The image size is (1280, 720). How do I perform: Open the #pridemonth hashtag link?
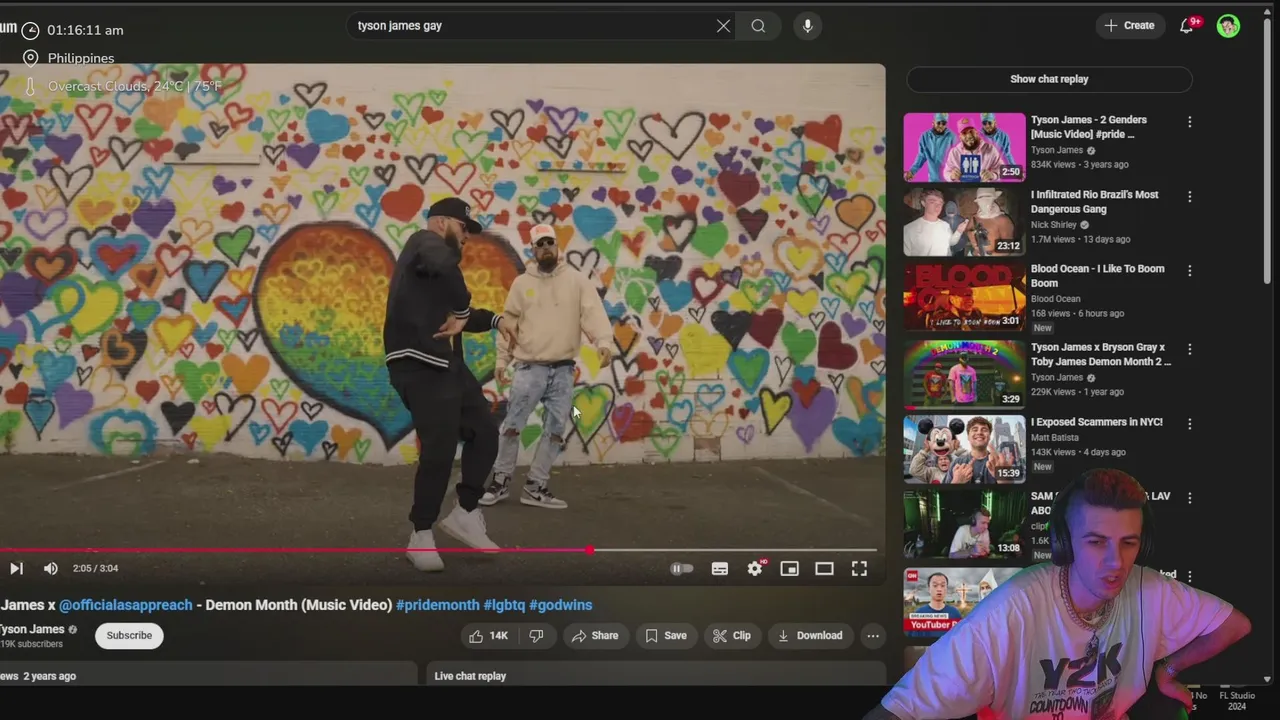437,605
